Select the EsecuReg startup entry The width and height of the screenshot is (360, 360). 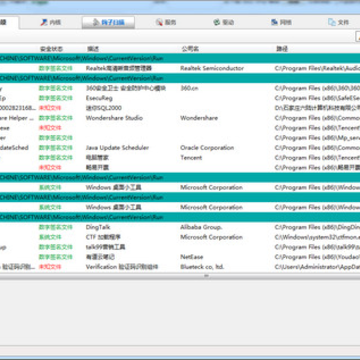(x=99, y=98)
